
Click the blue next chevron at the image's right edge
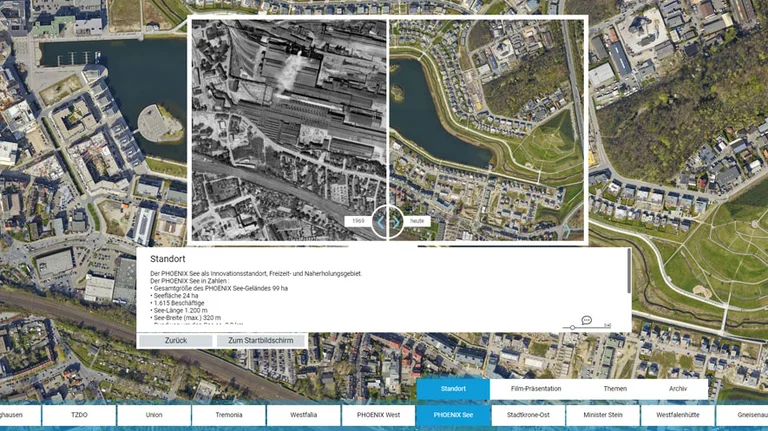[x=568, y=230]
